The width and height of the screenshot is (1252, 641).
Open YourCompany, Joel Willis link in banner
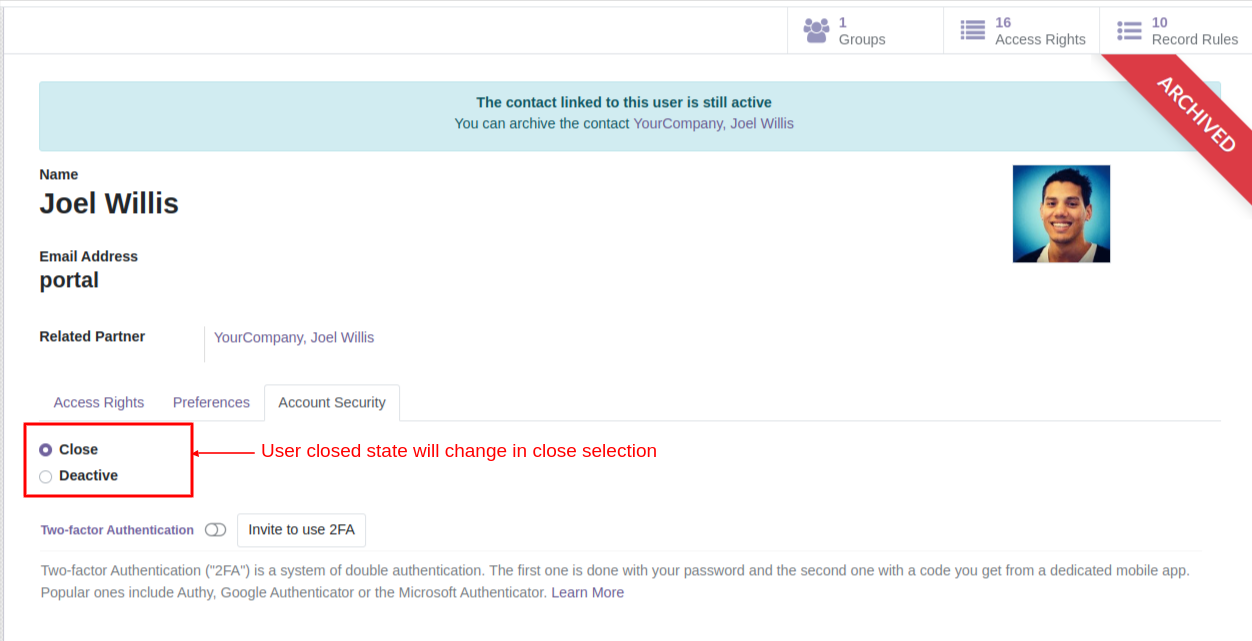tap(714, 124)
